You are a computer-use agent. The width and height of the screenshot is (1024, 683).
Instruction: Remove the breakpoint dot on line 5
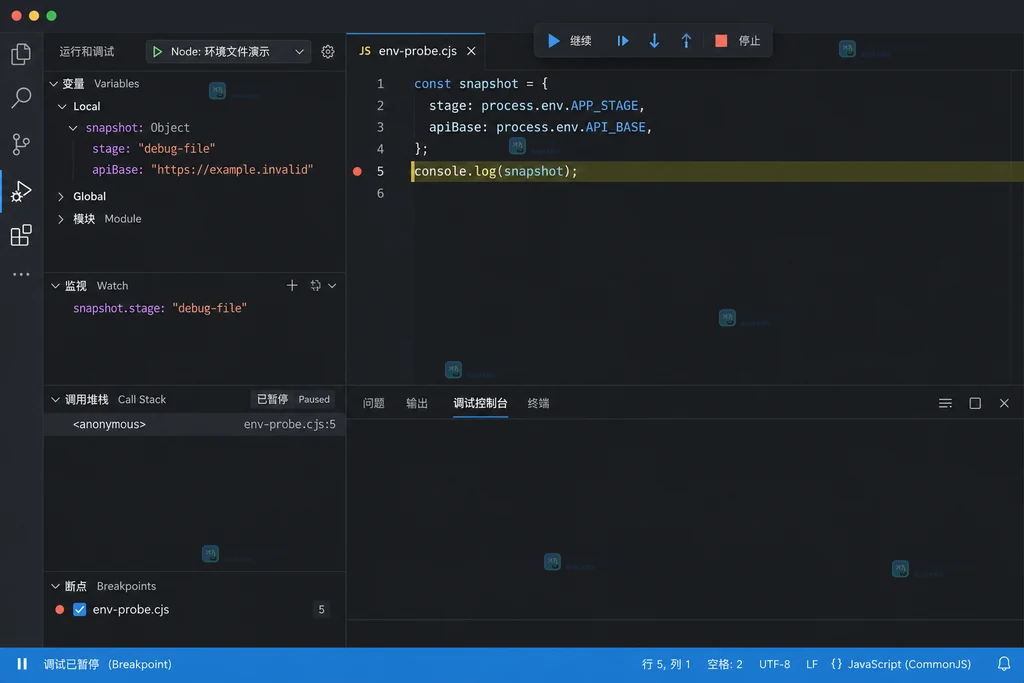(357, 172)
